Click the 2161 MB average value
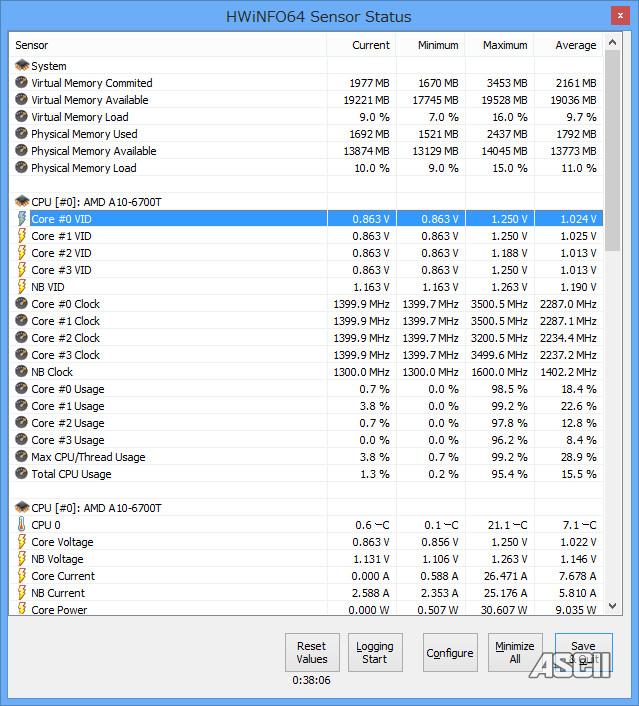 tap(576, 83)
